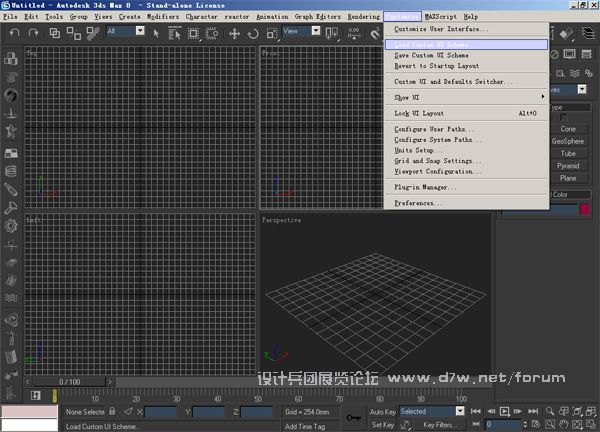Select Load Custom UI Scheme entry
This screenshot has height=432, width=600.
(466, 44)
